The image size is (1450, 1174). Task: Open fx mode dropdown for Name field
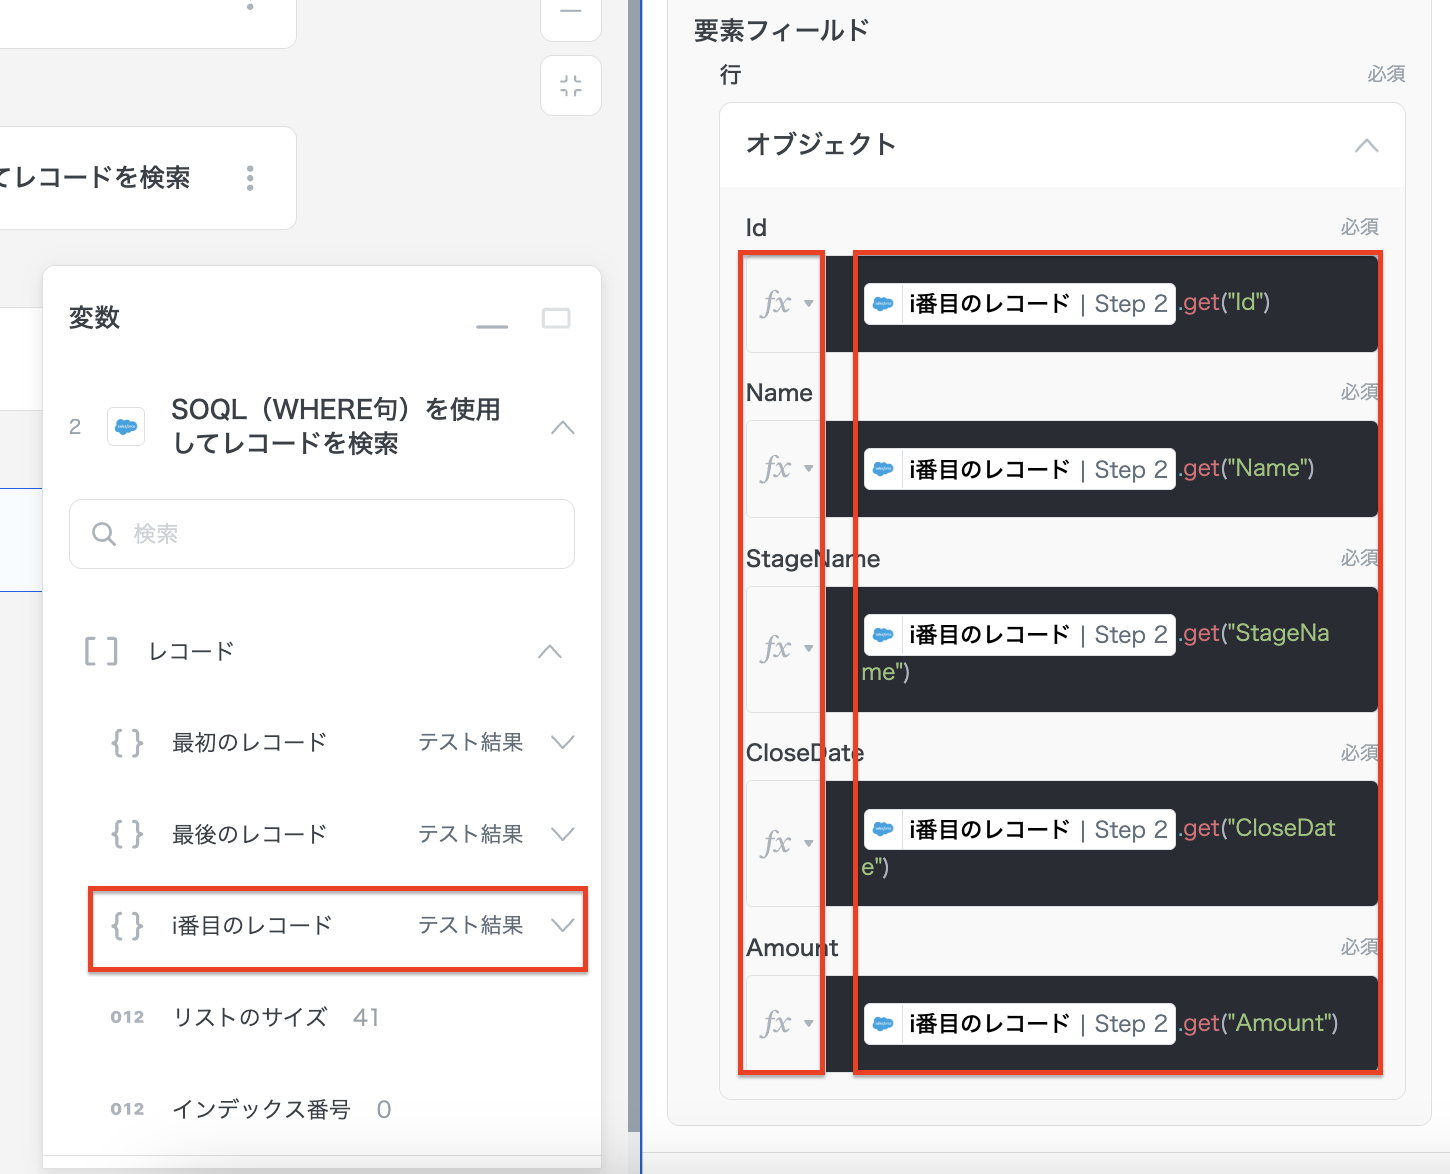[808, 468]
